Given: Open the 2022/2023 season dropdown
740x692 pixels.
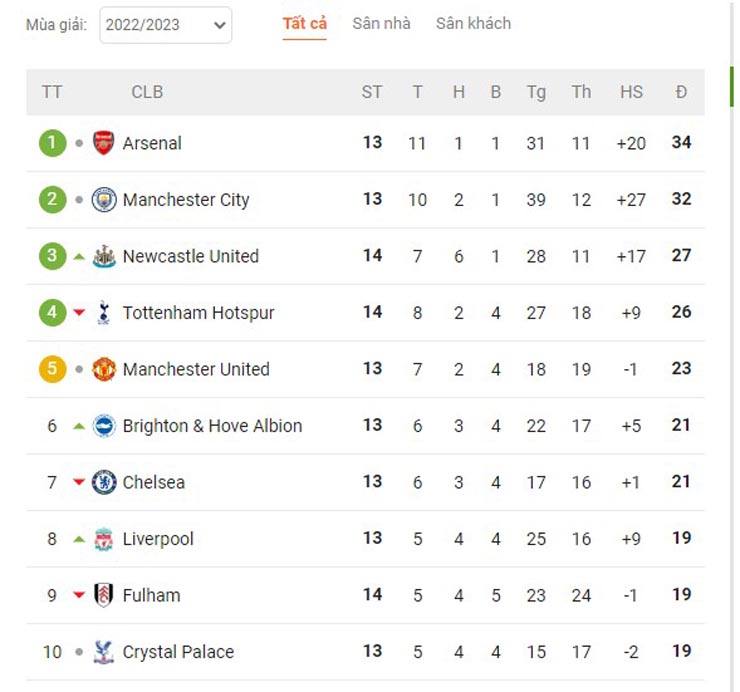Looking at the screenshot, I should (x=165, y=25).
